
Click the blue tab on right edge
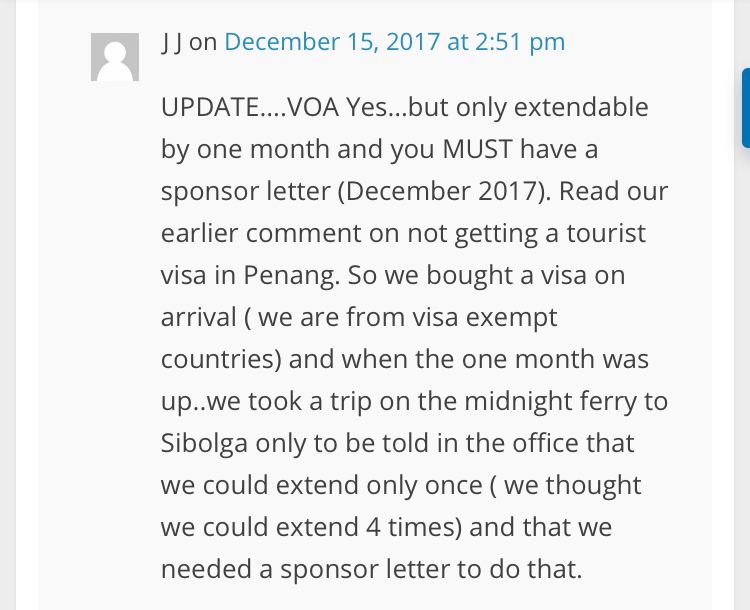[745, 108]
